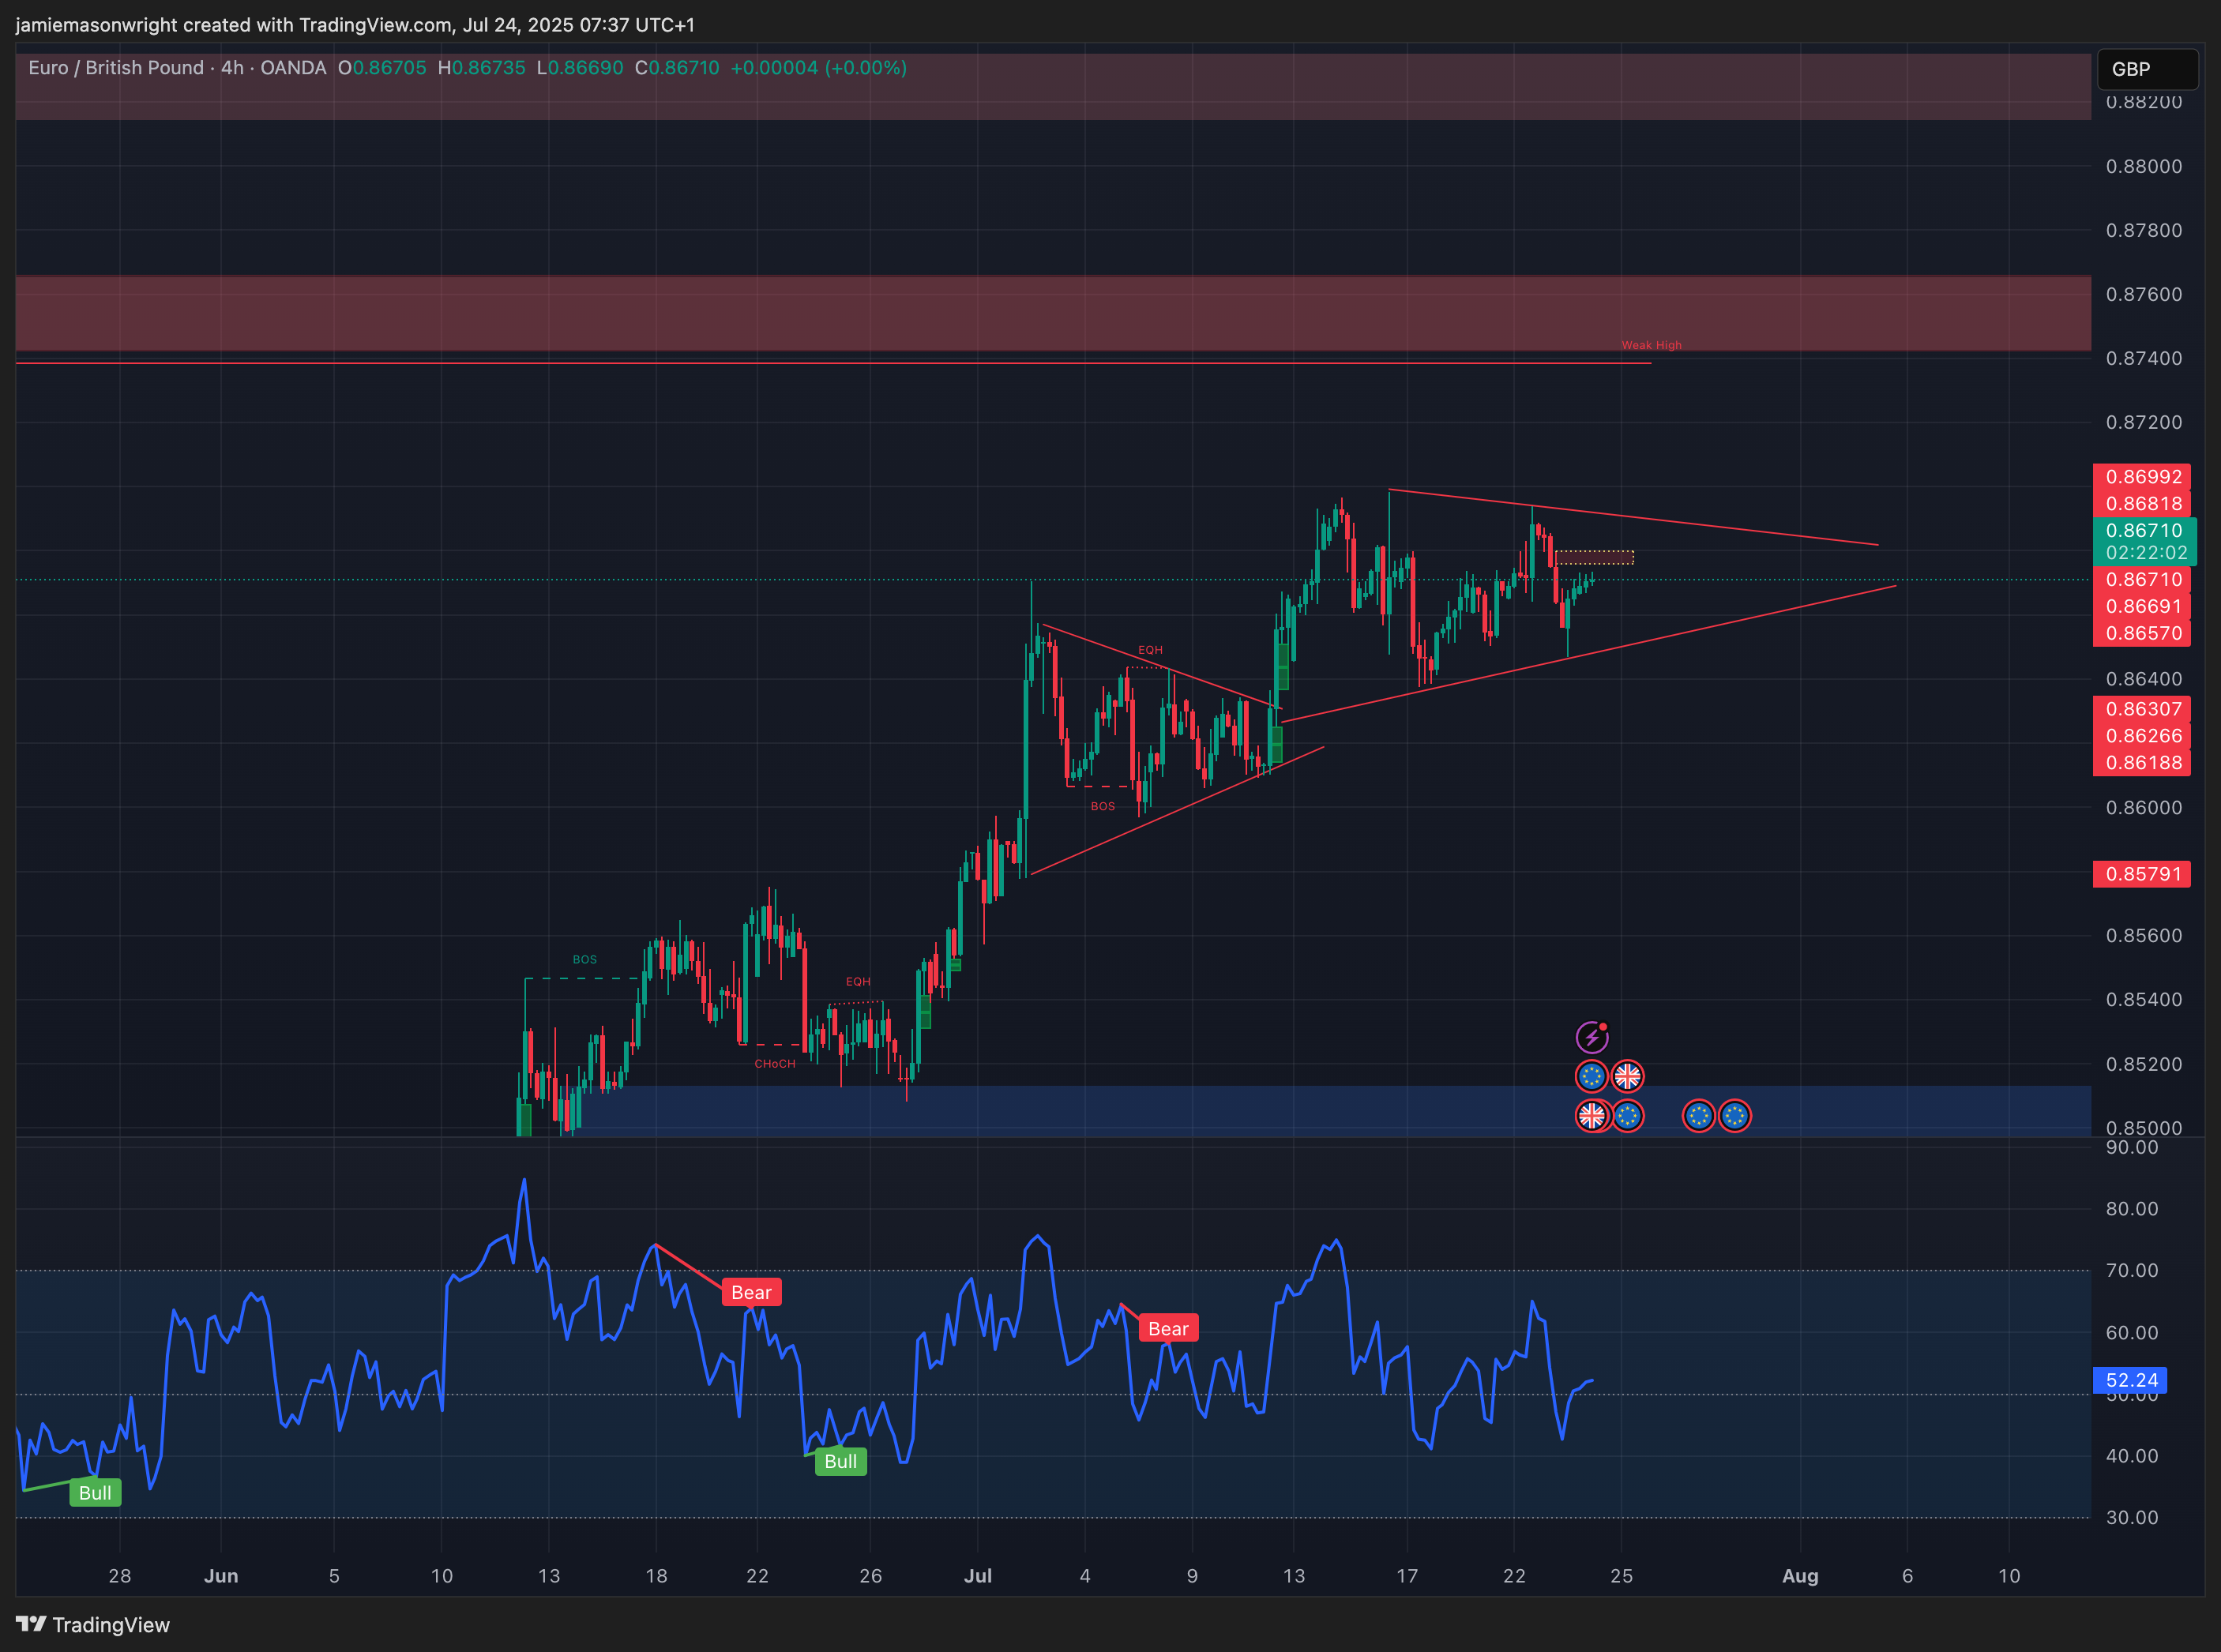Click the red 'BOS' label in July

pos(1102,806)
